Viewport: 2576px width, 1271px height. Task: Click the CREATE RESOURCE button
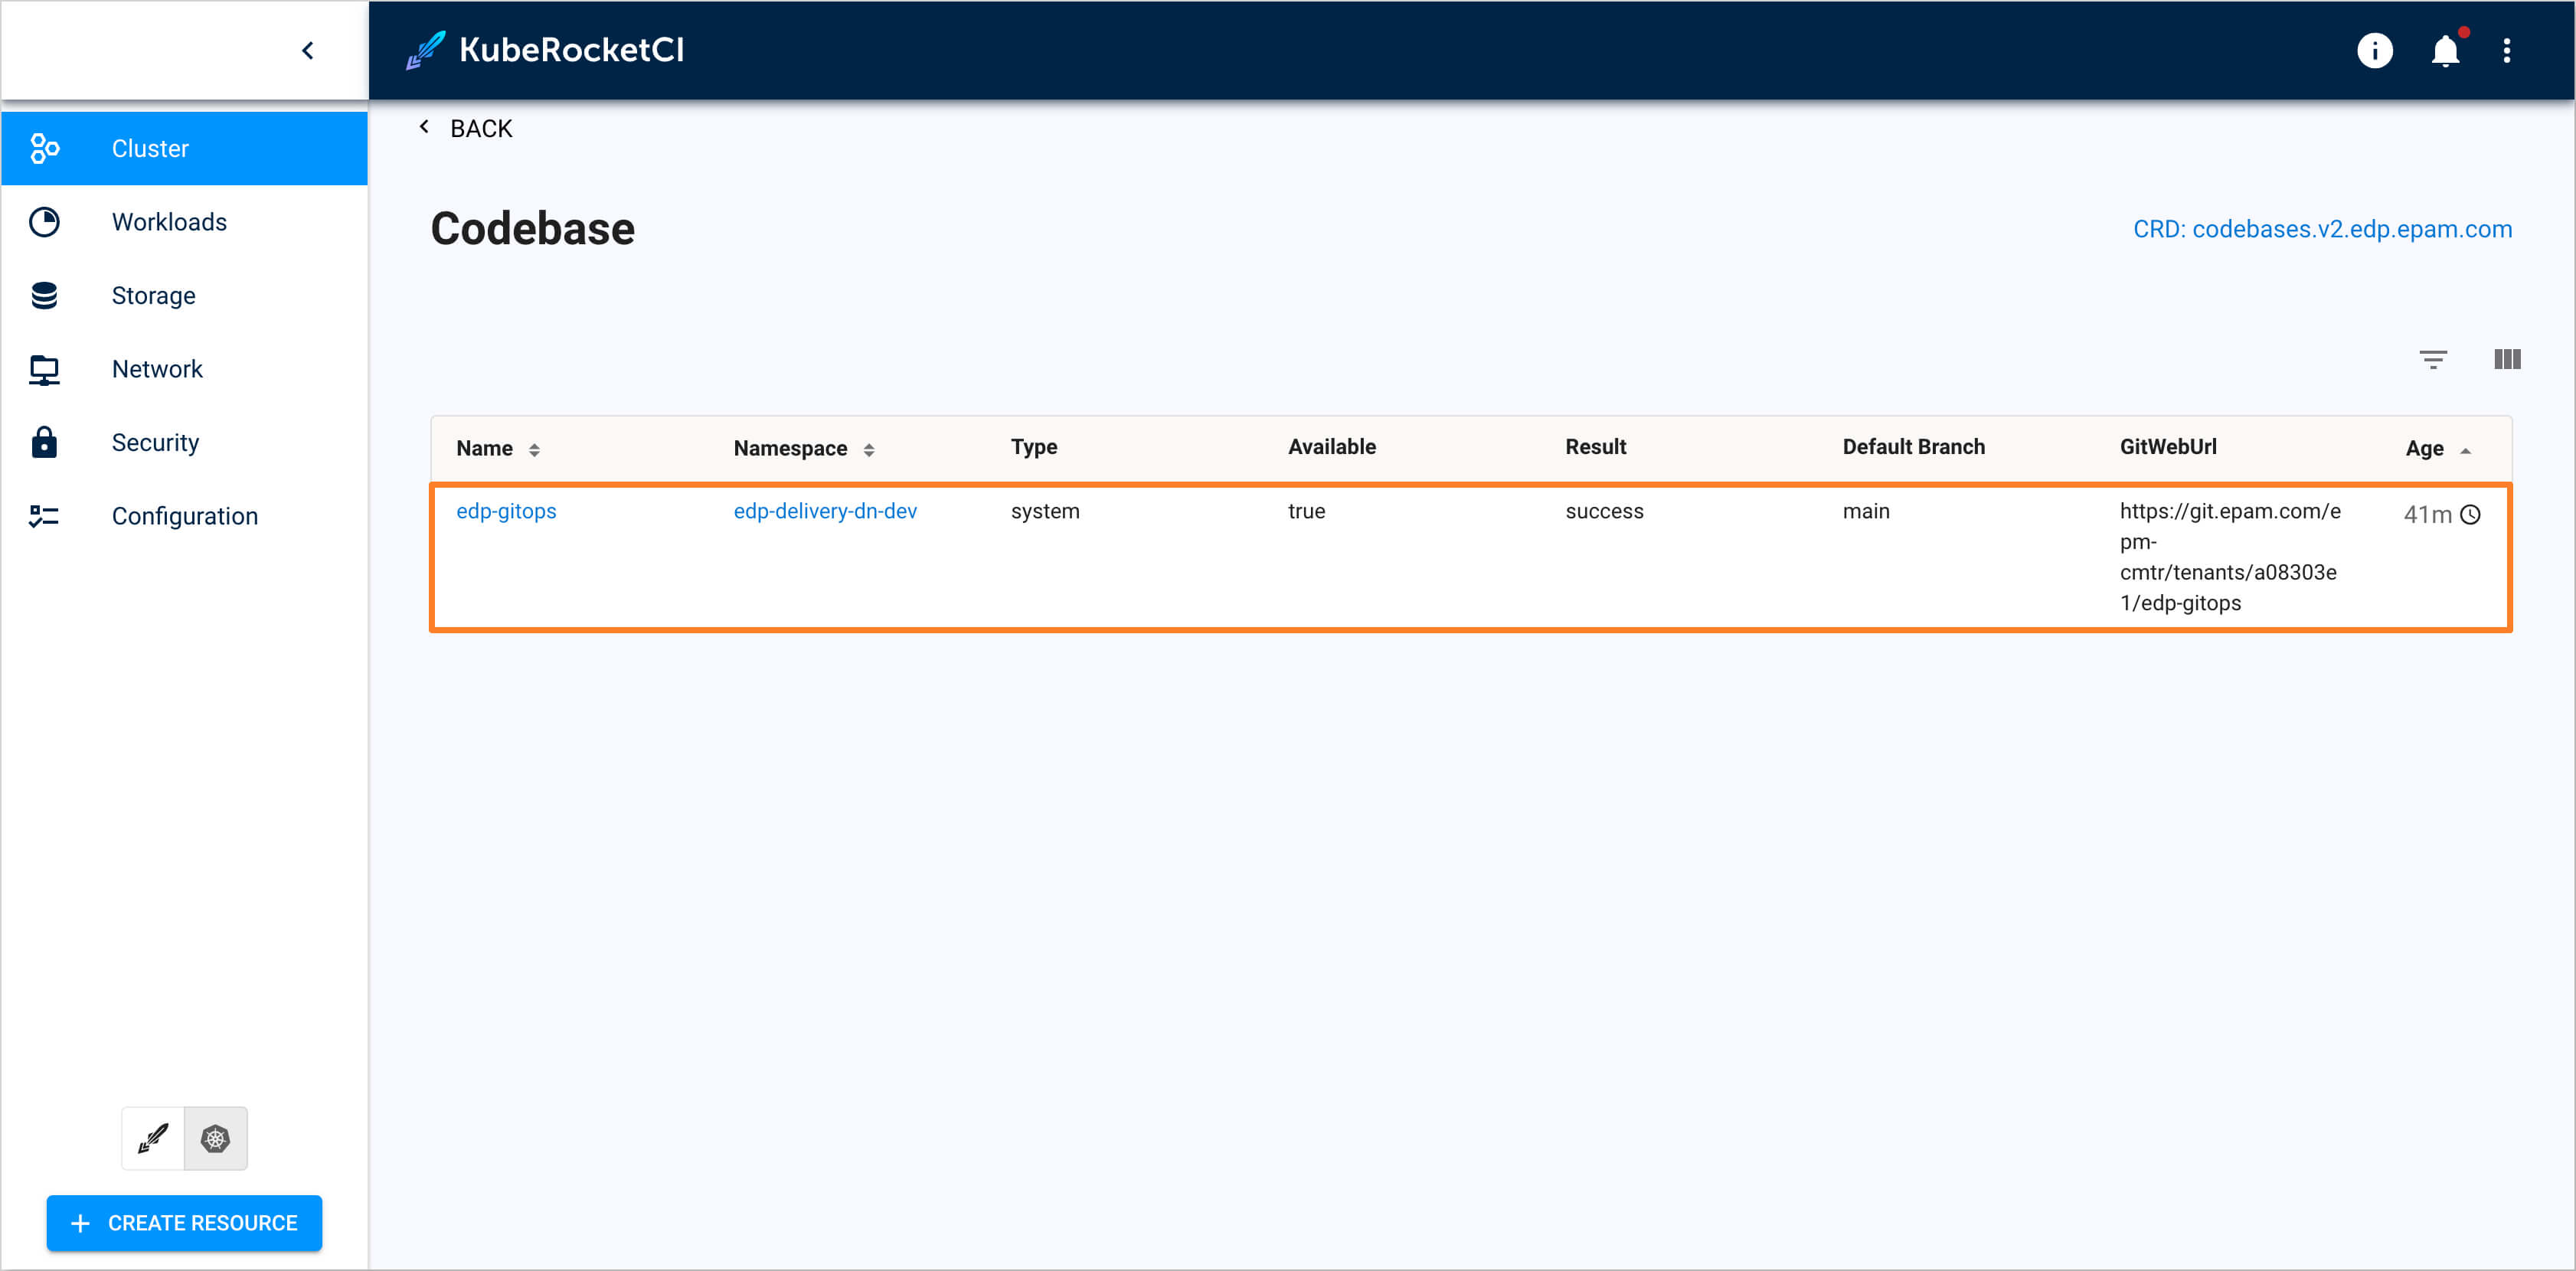tap(184, 1223)
